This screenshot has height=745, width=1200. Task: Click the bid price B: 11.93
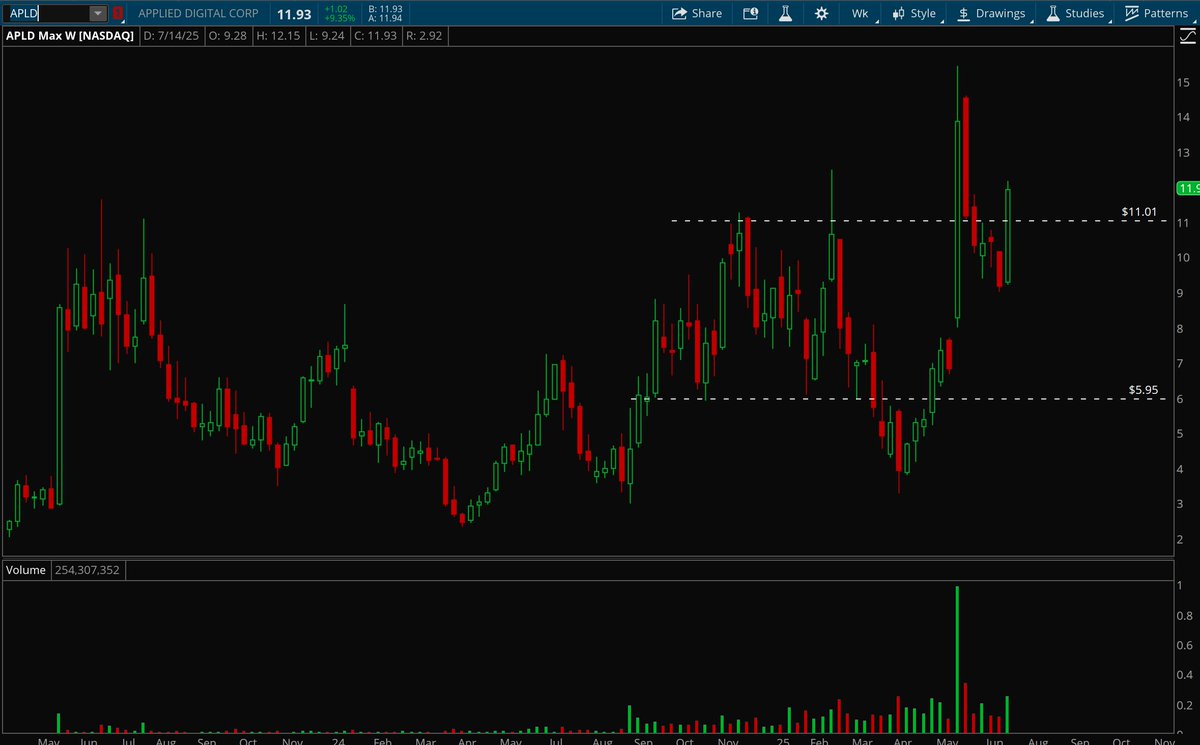click(x=384, y=8)
